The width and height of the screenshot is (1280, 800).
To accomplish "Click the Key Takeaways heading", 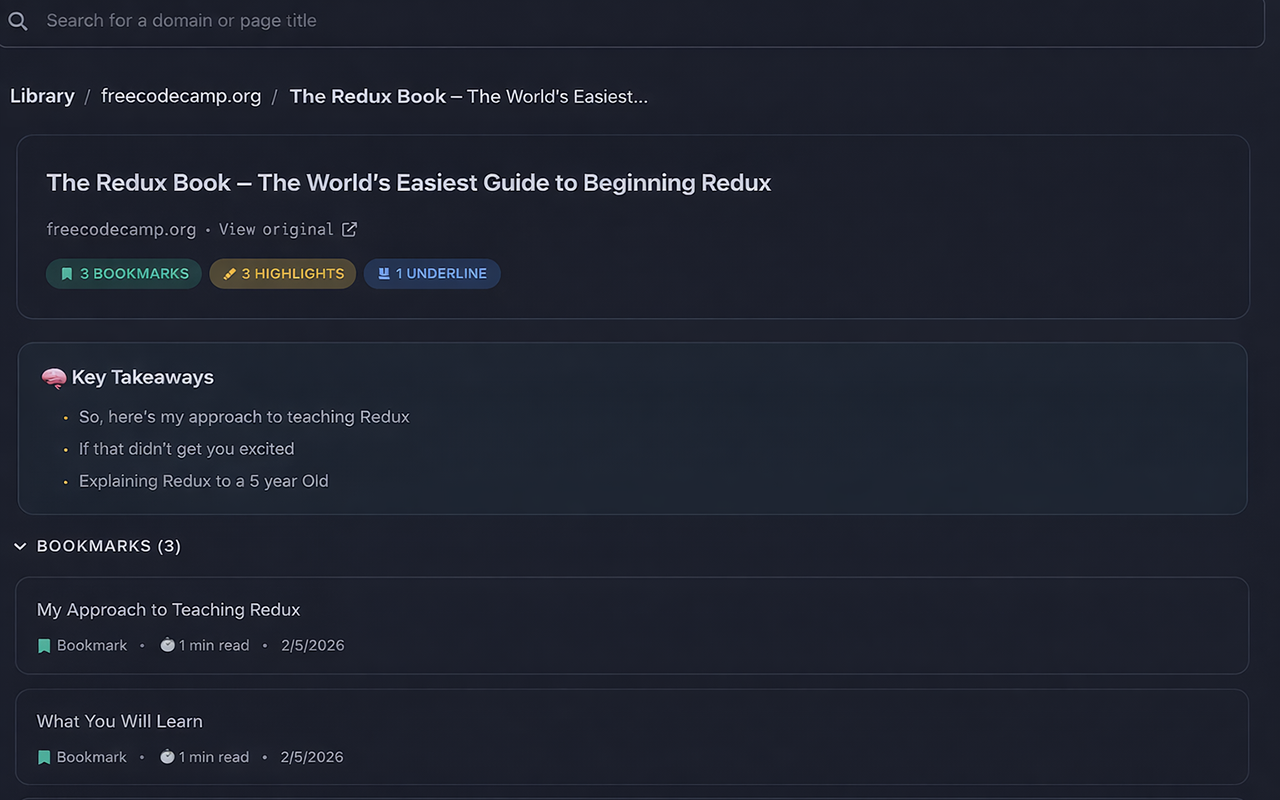I will point(143,377).
